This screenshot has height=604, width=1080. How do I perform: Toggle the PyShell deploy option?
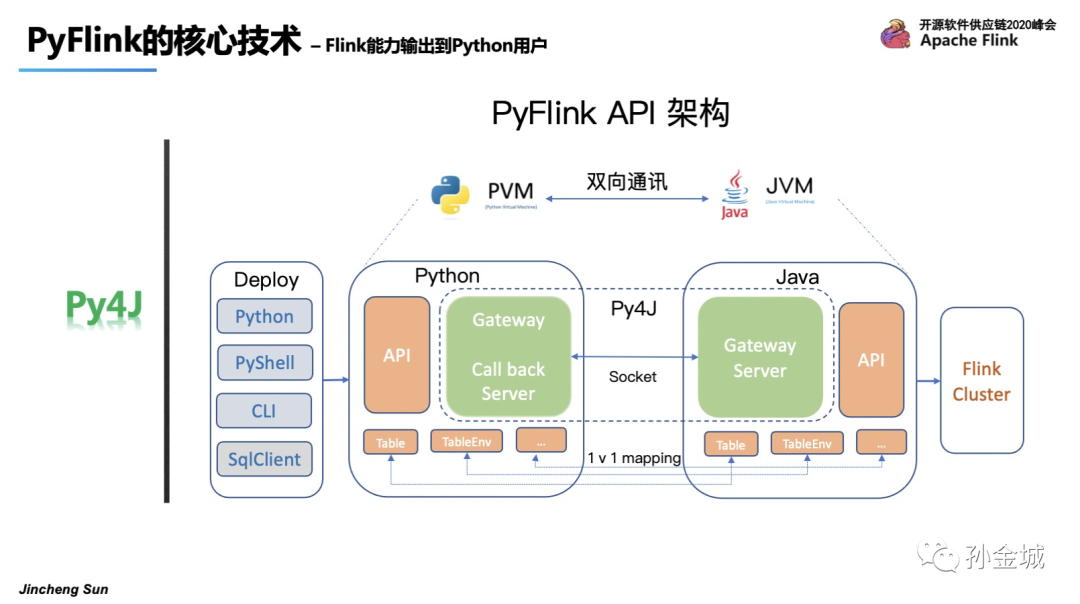pos(264,363)
